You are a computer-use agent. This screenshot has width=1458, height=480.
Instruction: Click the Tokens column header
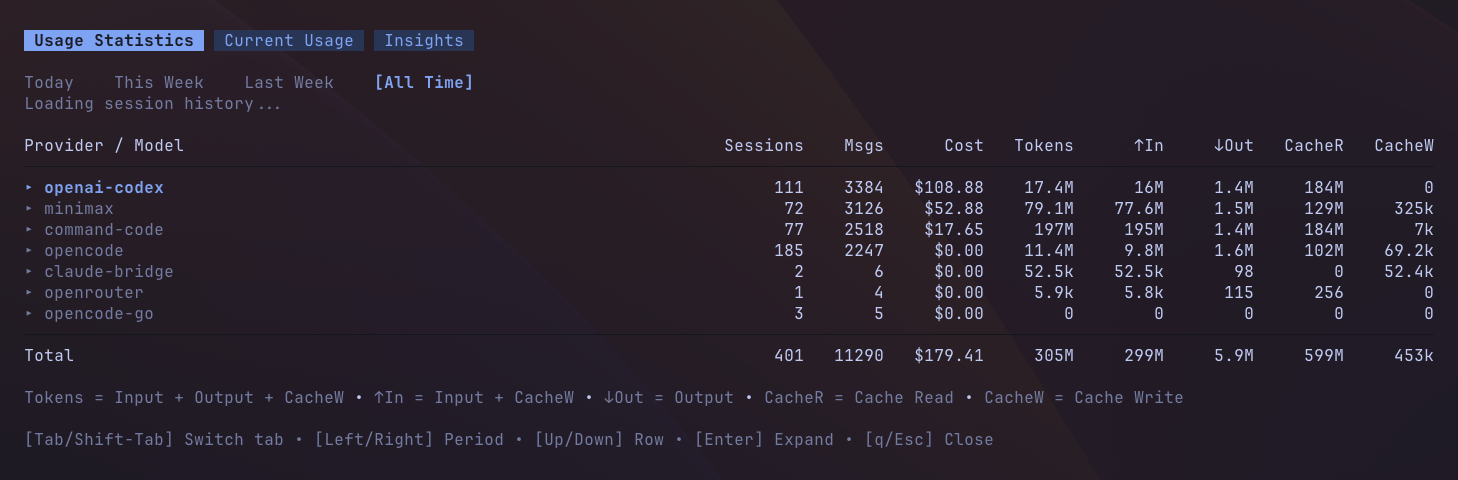(1044, 146)
